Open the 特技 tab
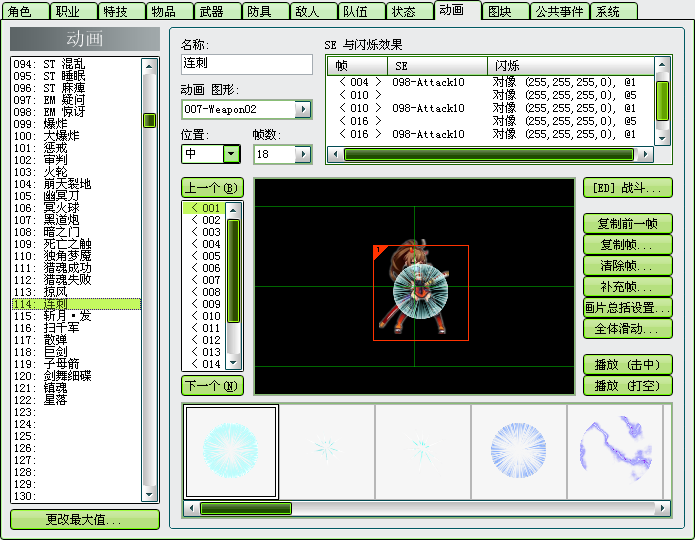 coord(121,11)
